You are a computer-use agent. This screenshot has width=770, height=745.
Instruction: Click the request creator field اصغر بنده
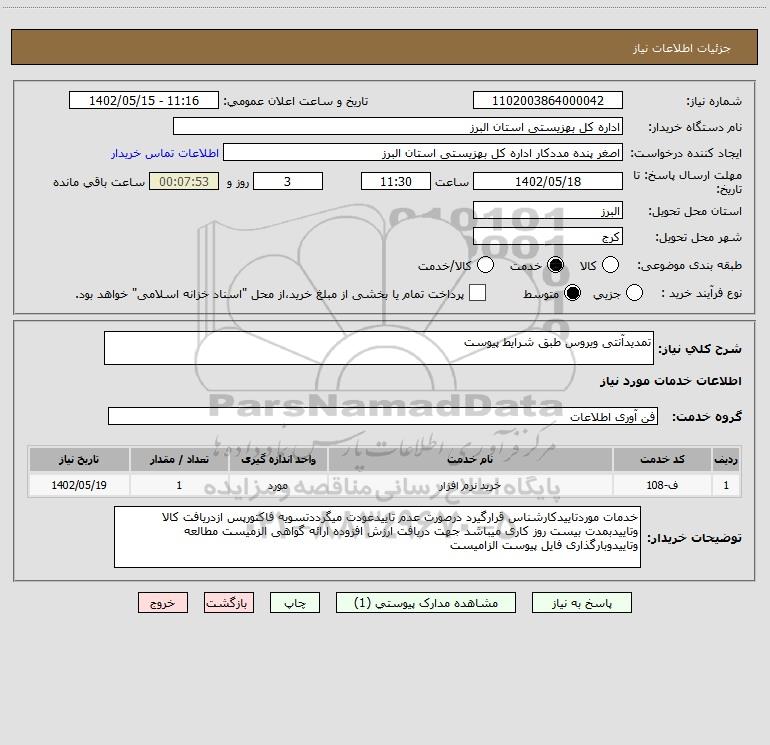[423, 153]
